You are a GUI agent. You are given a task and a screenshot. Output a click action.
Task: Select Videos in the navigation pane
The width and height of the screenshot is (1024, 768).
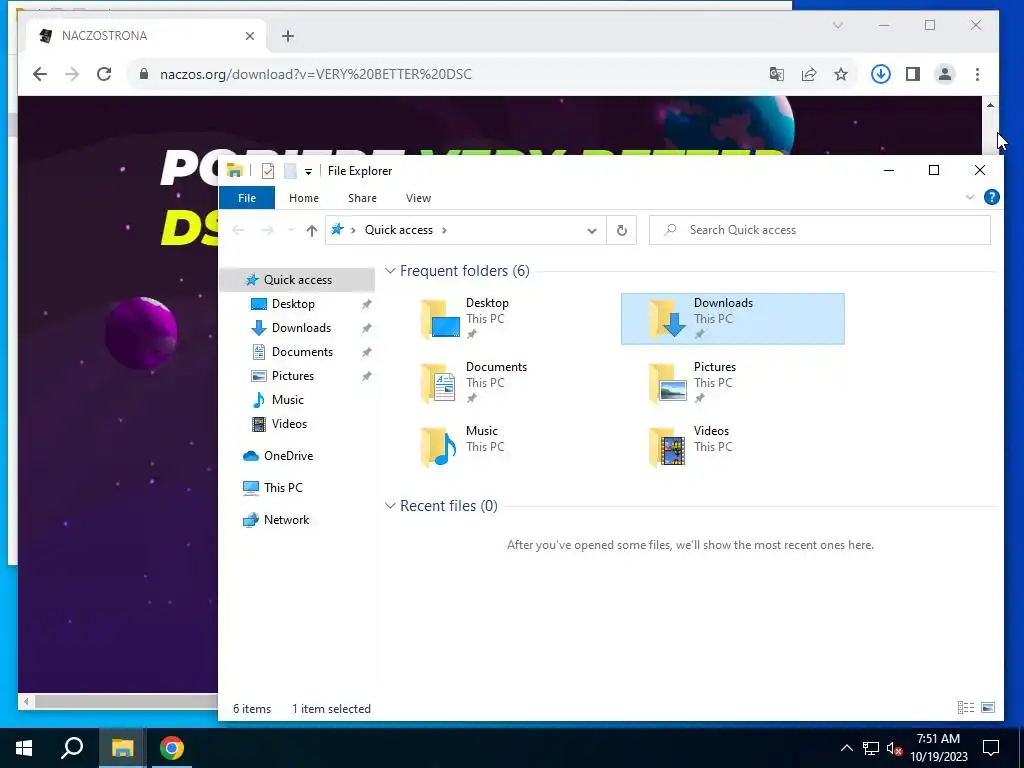pyautogui.click(x=289, y=424)
